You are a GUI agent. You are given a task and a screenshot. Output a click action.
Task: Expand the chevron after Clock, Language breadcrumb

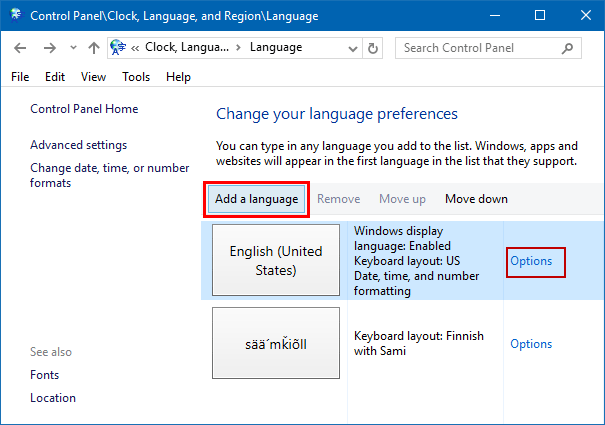click(238, 48)
